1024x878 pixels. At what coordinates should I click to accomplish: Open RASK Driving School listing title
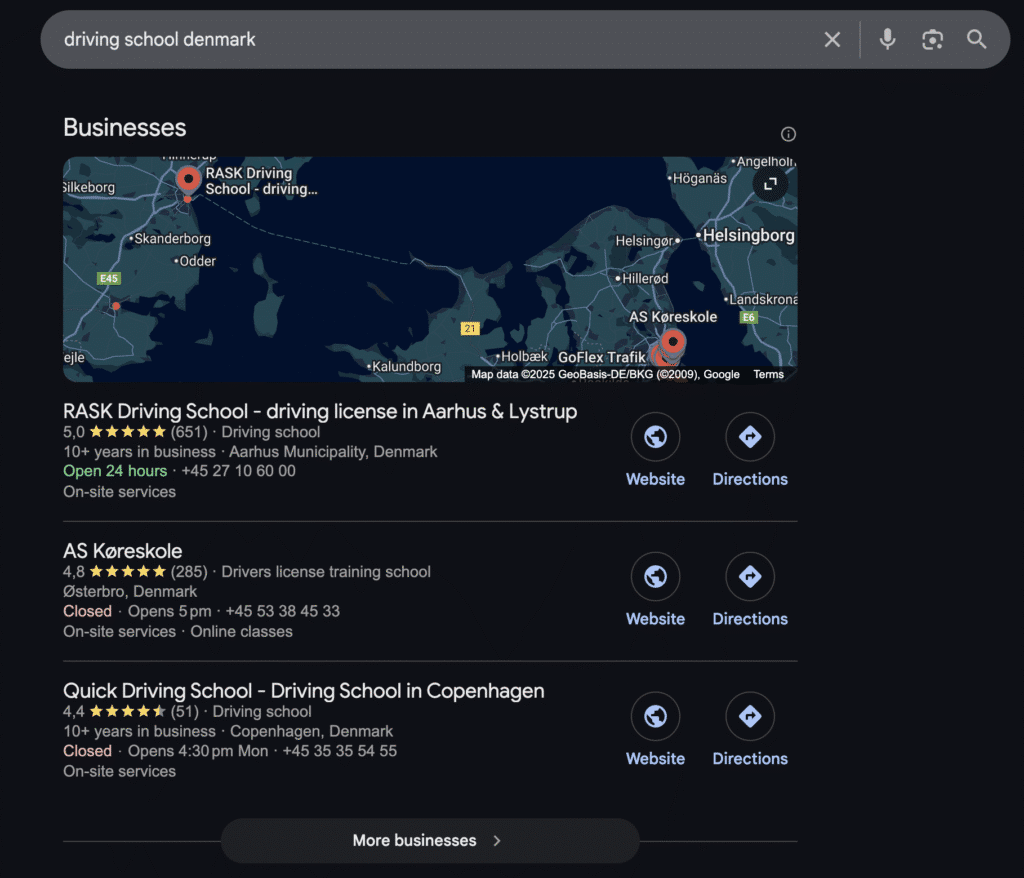[x=320, y=411]
